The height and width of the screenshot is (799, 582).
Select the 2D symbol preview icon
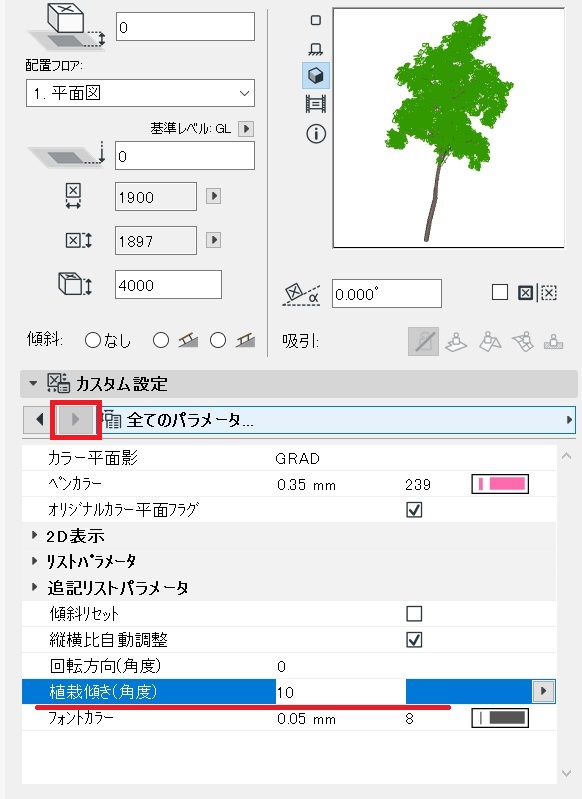click(316, 20)
